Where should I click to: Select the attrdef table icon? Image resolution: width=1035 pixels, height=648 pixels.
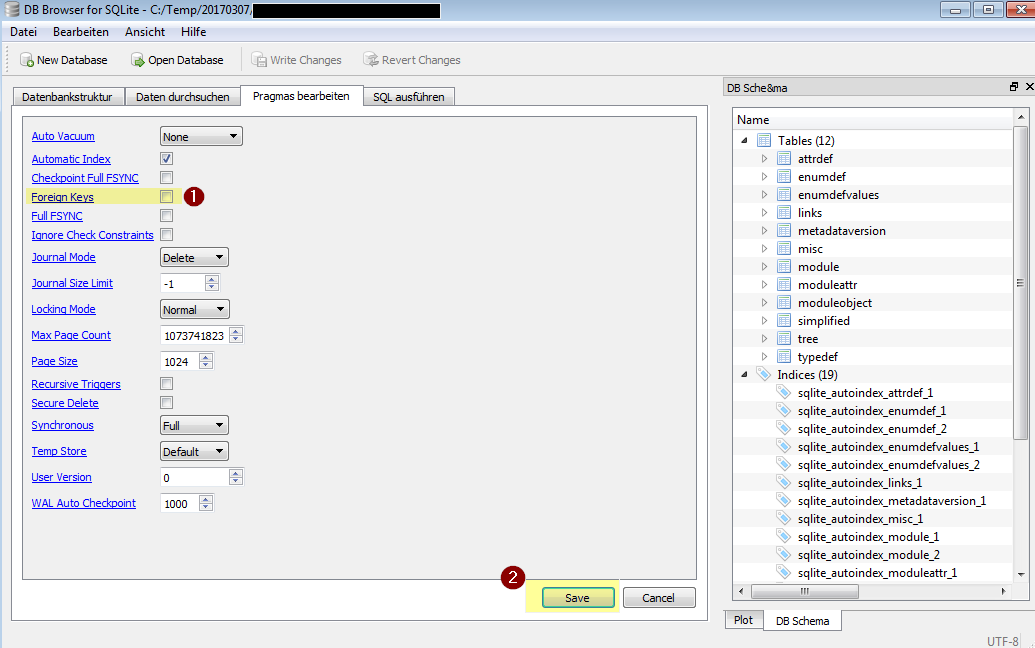[785, 159]
